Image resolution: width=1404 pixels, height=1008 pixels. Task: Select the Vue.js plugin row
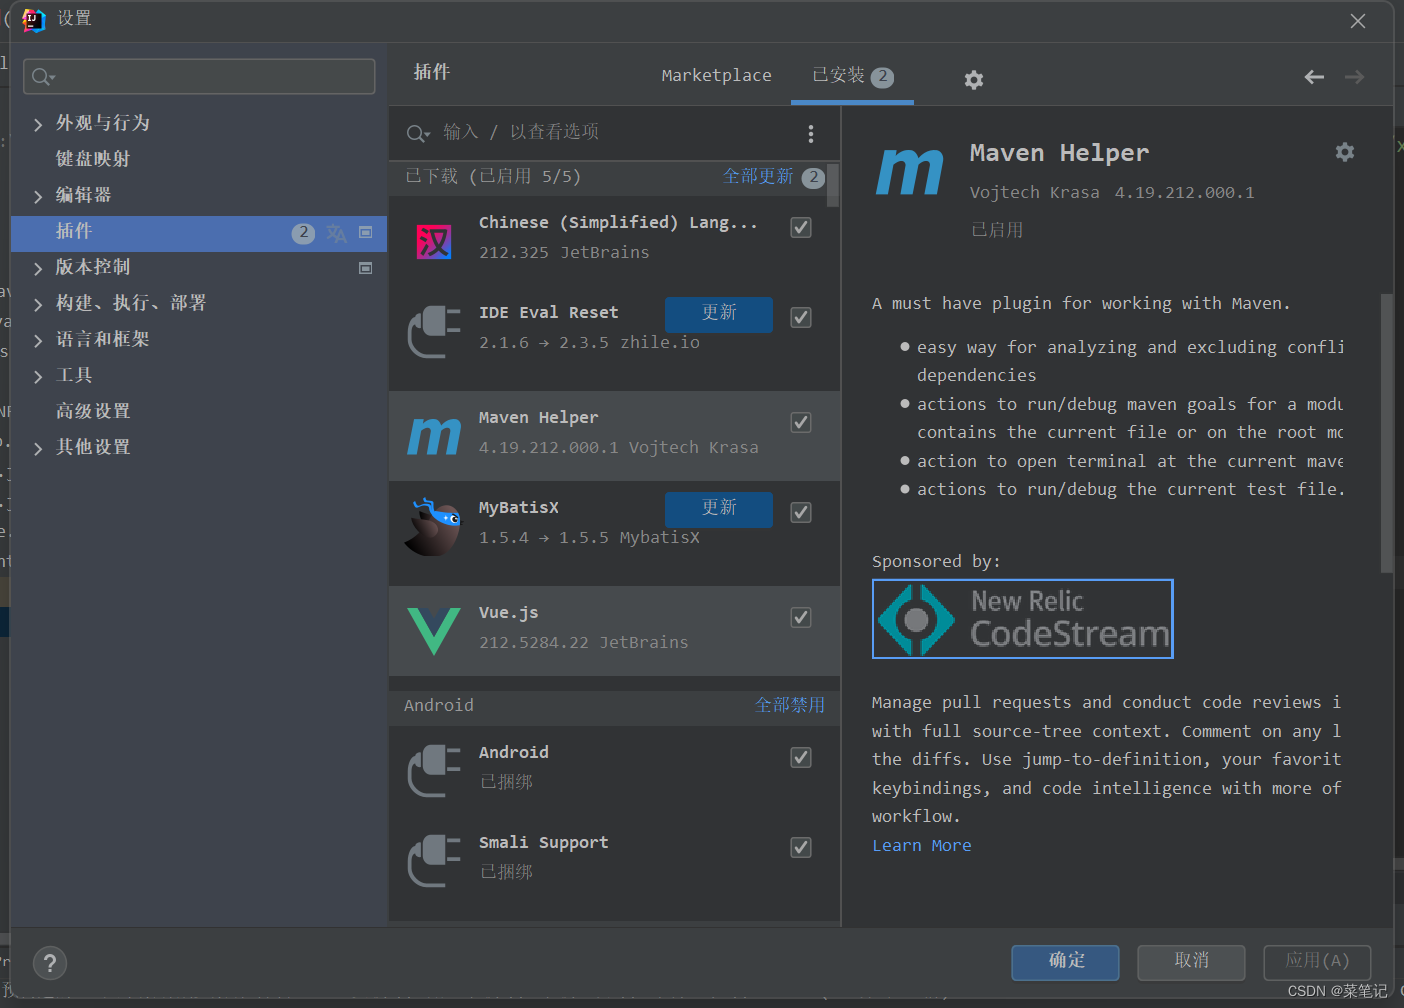614,631
